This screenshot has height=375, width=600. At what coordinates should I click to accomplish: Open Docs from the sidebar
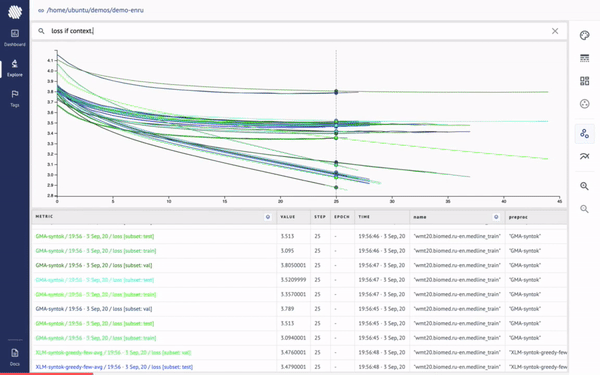pos(15,357)
